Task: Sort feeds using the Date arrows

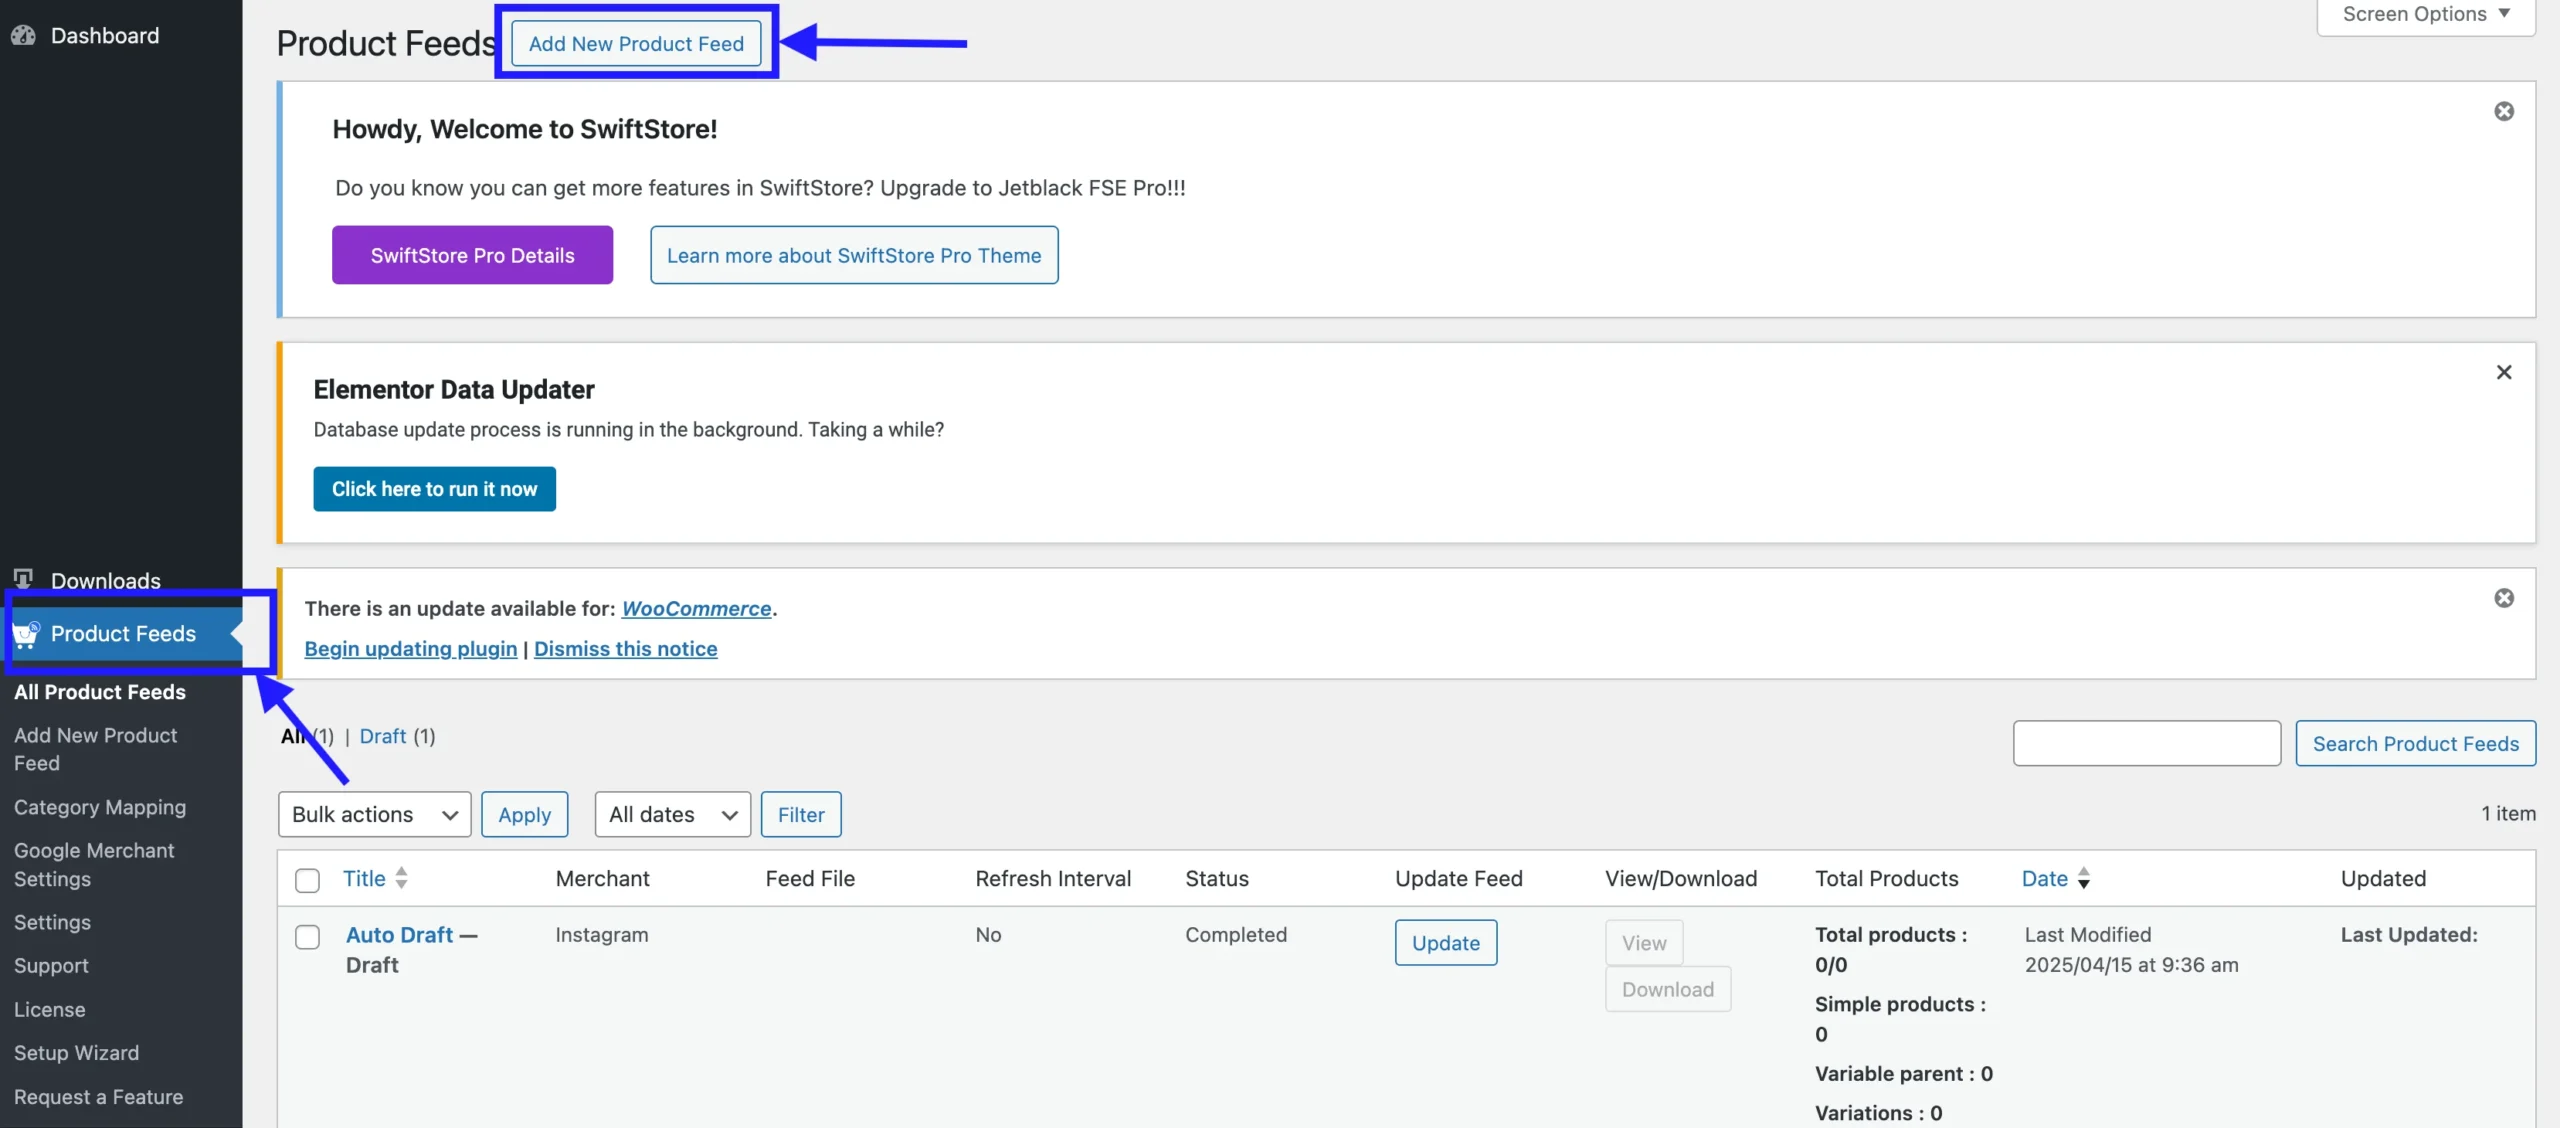Action: click(2083, 878)
